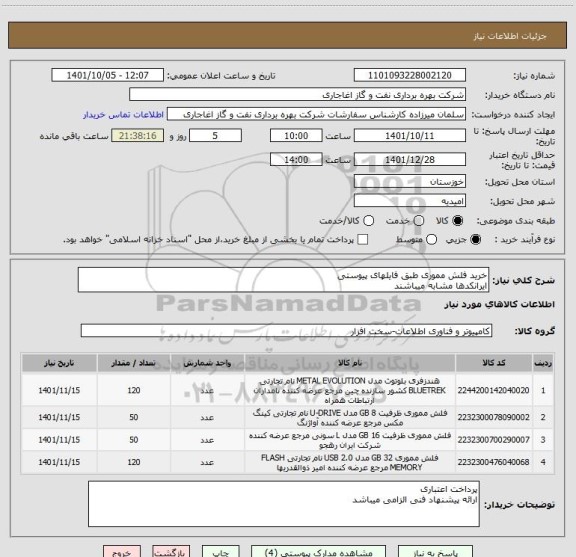Click the request creator field سلمان میرزاده
Screen dimensions: 576x557
pos(316,114)
